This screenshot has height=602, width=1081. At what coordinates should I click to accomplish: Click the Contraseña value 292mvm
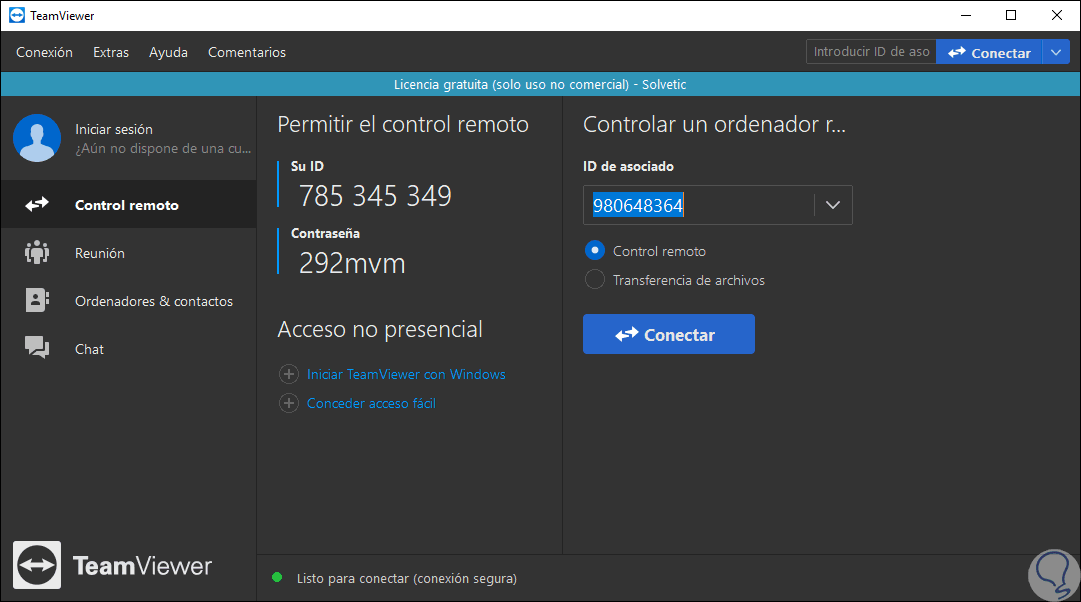(x=352, y=263)
